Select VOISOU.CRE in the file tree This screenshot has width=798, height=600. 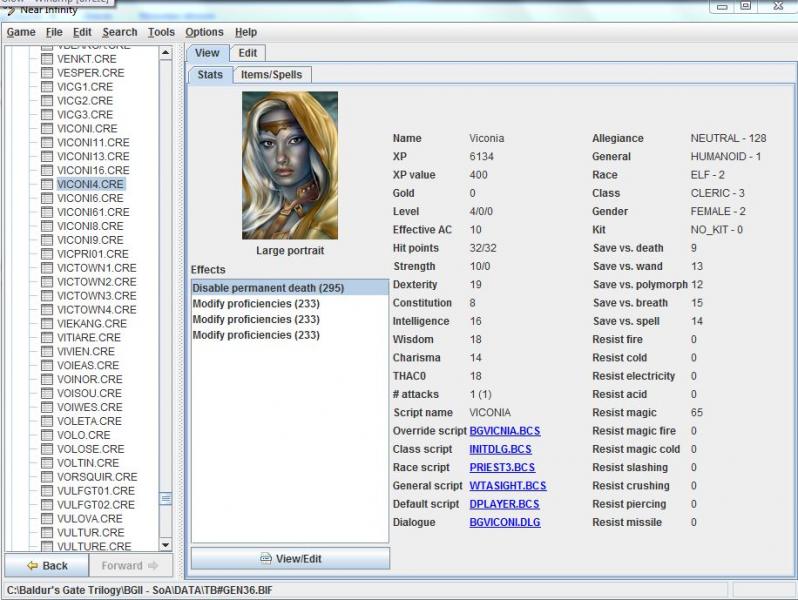click(x=90, y=393)
